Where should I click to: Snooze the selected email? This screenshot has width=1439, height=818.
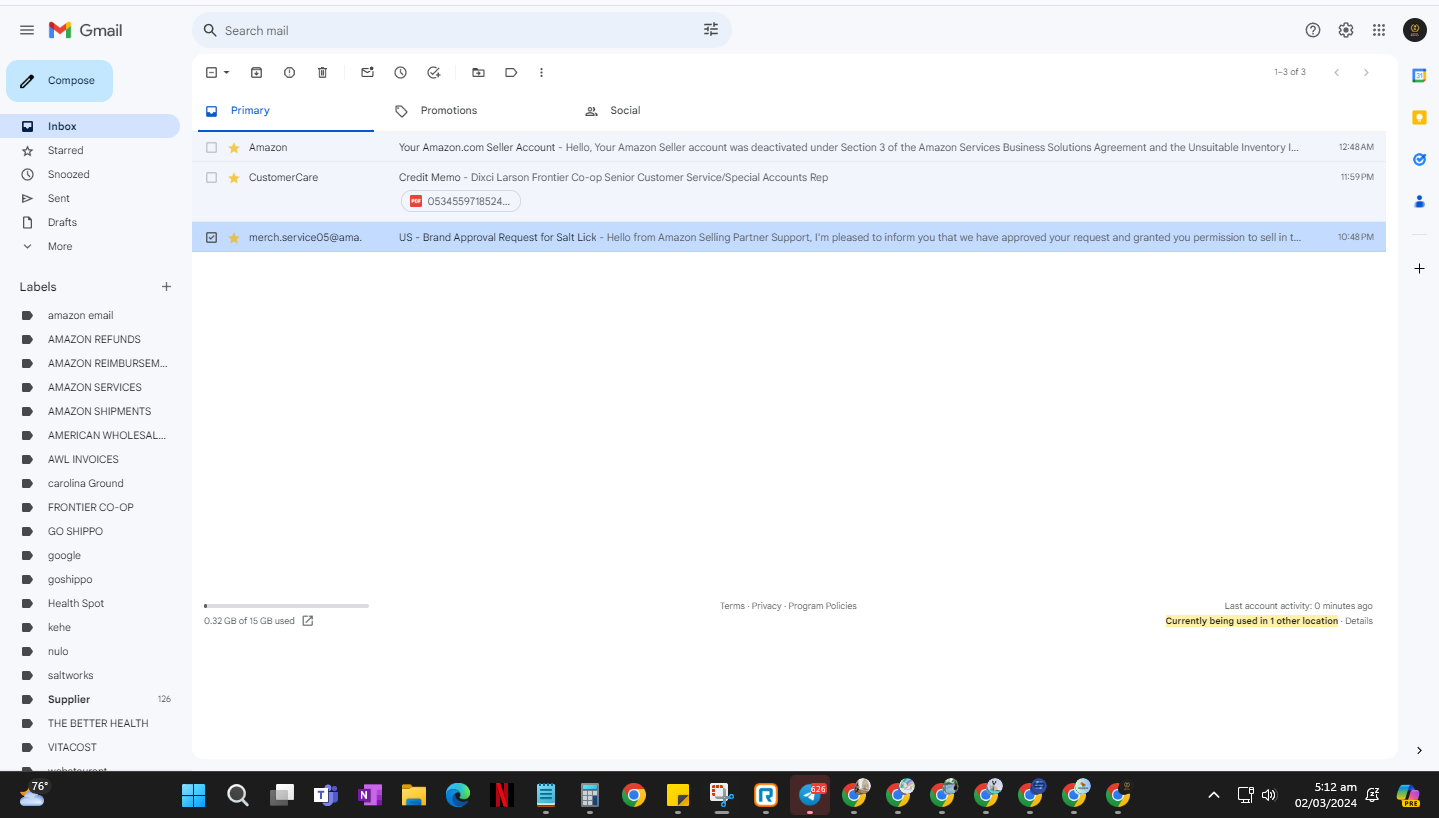pyautogui.click(x=400, y=72)
